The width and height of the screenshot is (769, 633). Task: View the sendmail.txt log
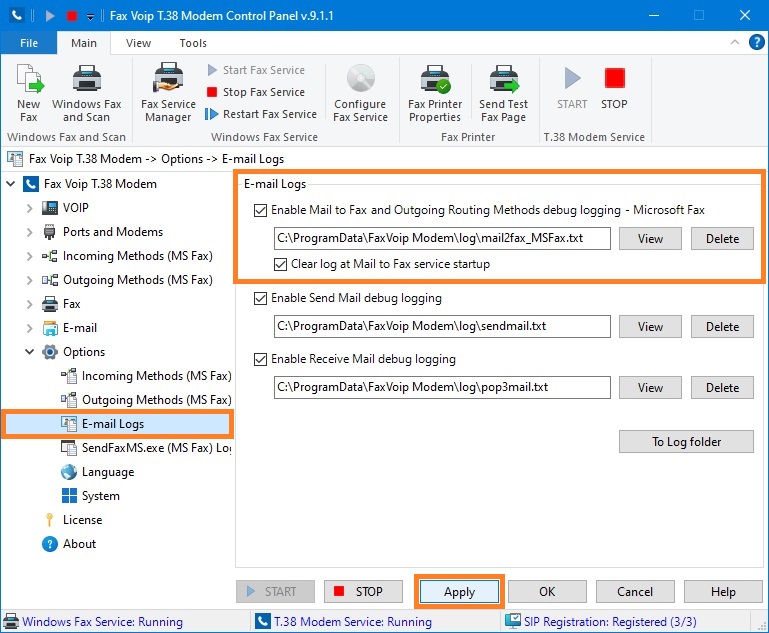[x=650, y=327]
